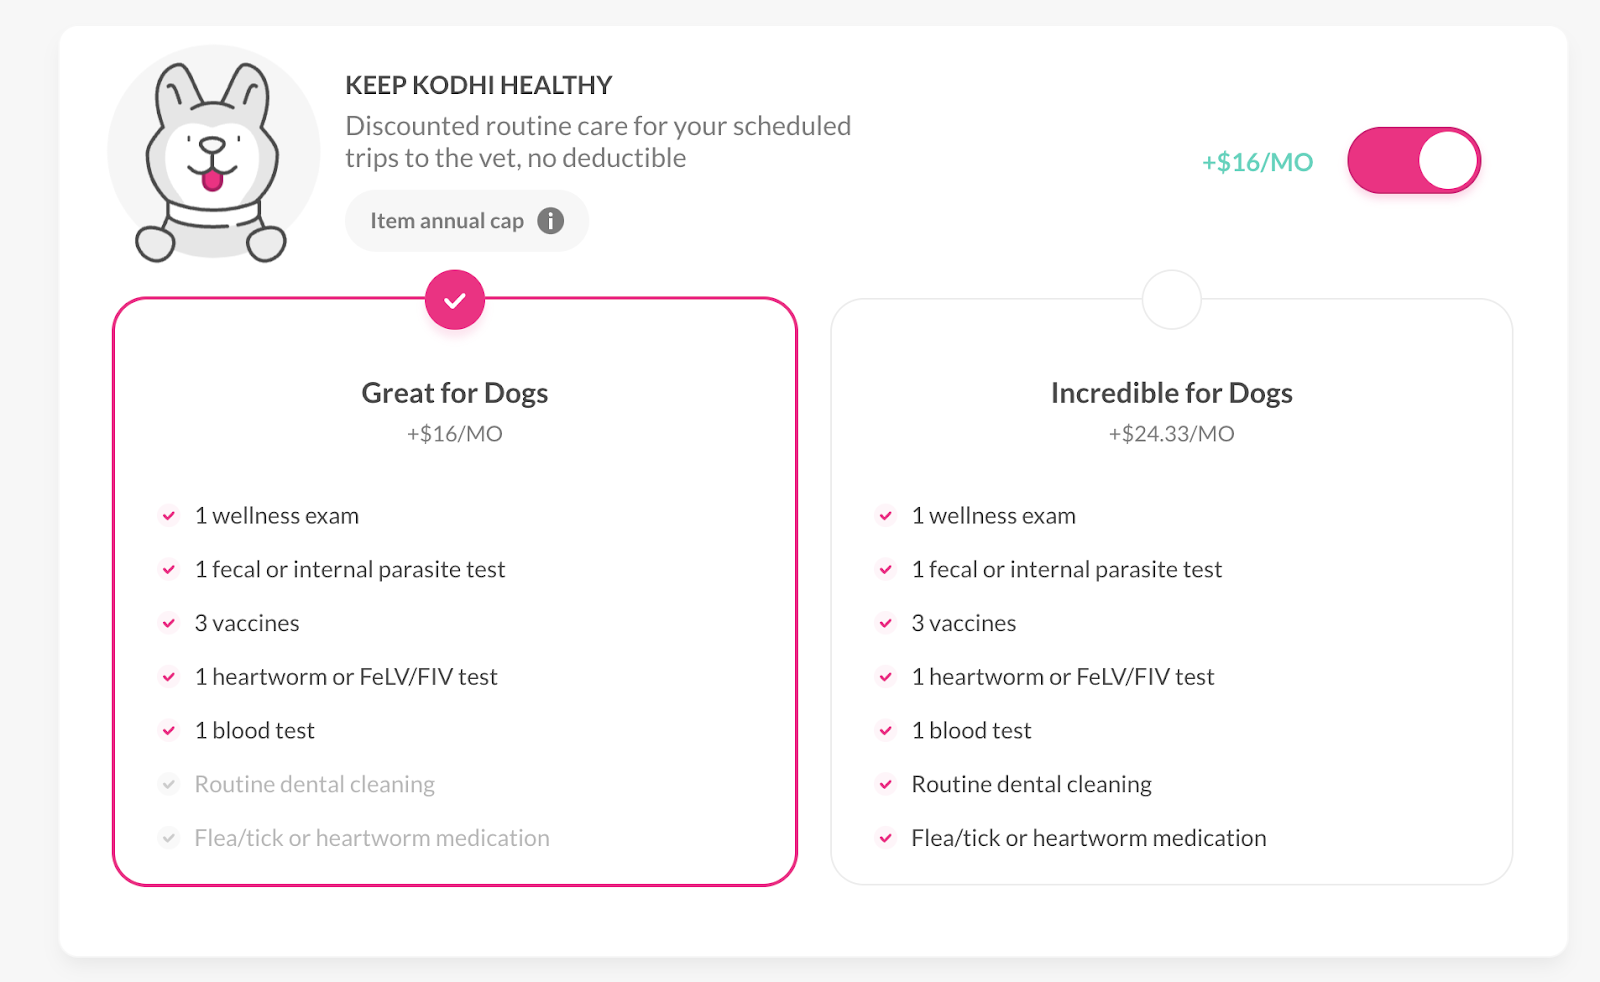
Task: Click the info icon beside Item annual cap
Action: click(551, 221)
